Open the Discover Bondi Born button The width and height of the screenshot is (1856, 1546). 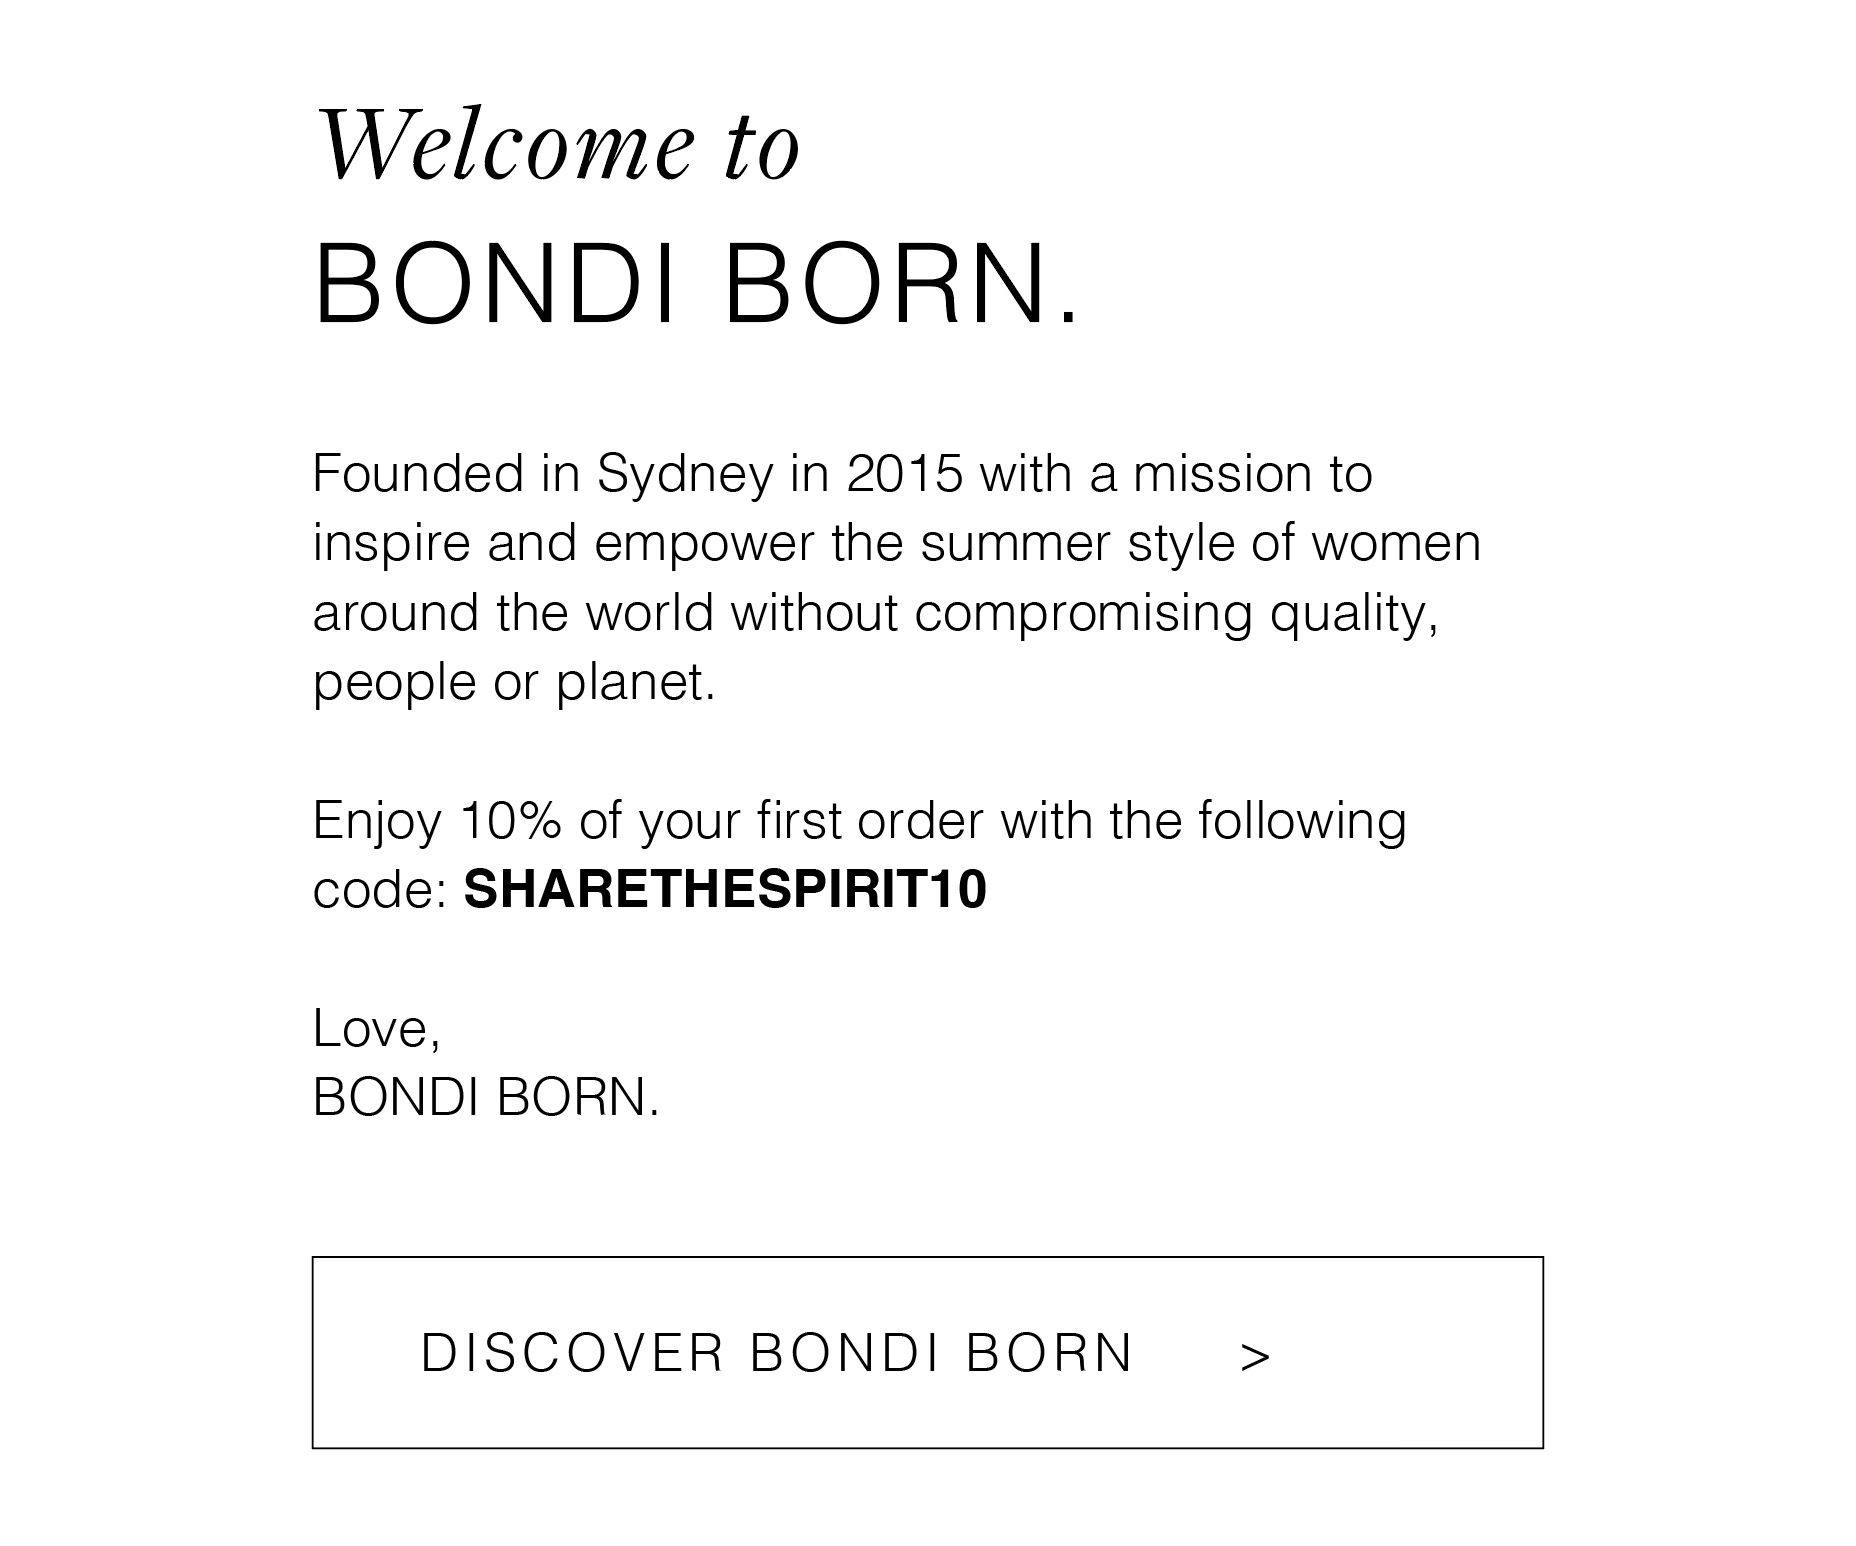[x=927, y=1352]
